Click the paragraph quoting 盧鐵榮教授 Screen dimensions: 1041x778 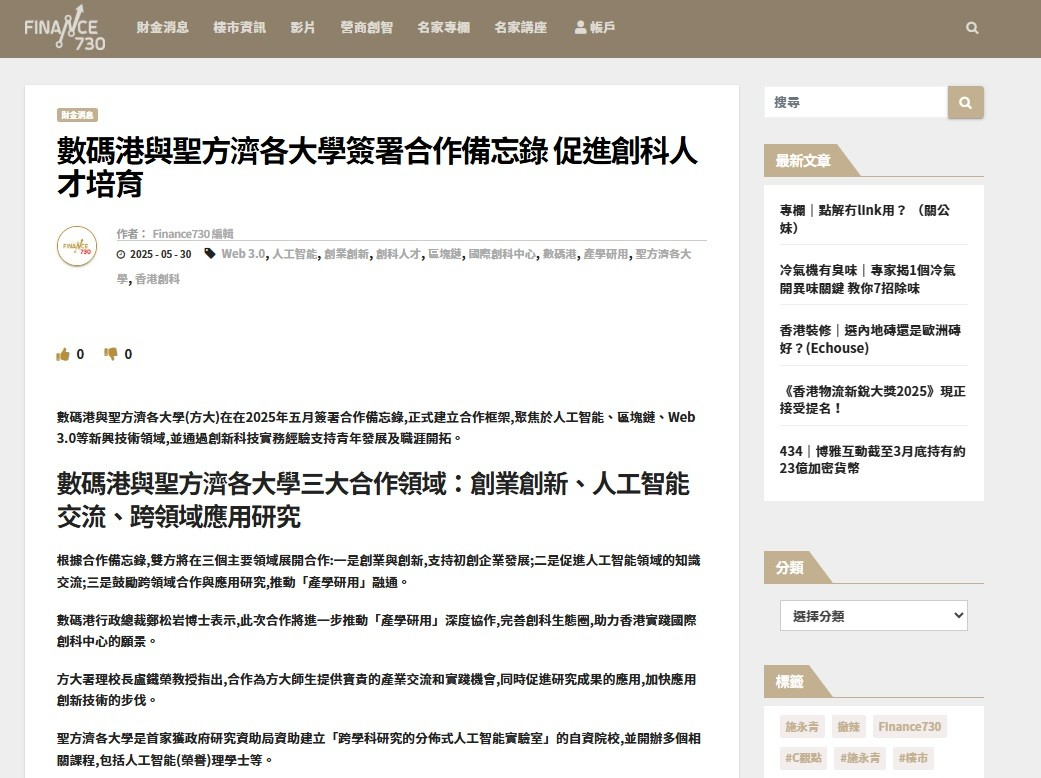(376, 690)
